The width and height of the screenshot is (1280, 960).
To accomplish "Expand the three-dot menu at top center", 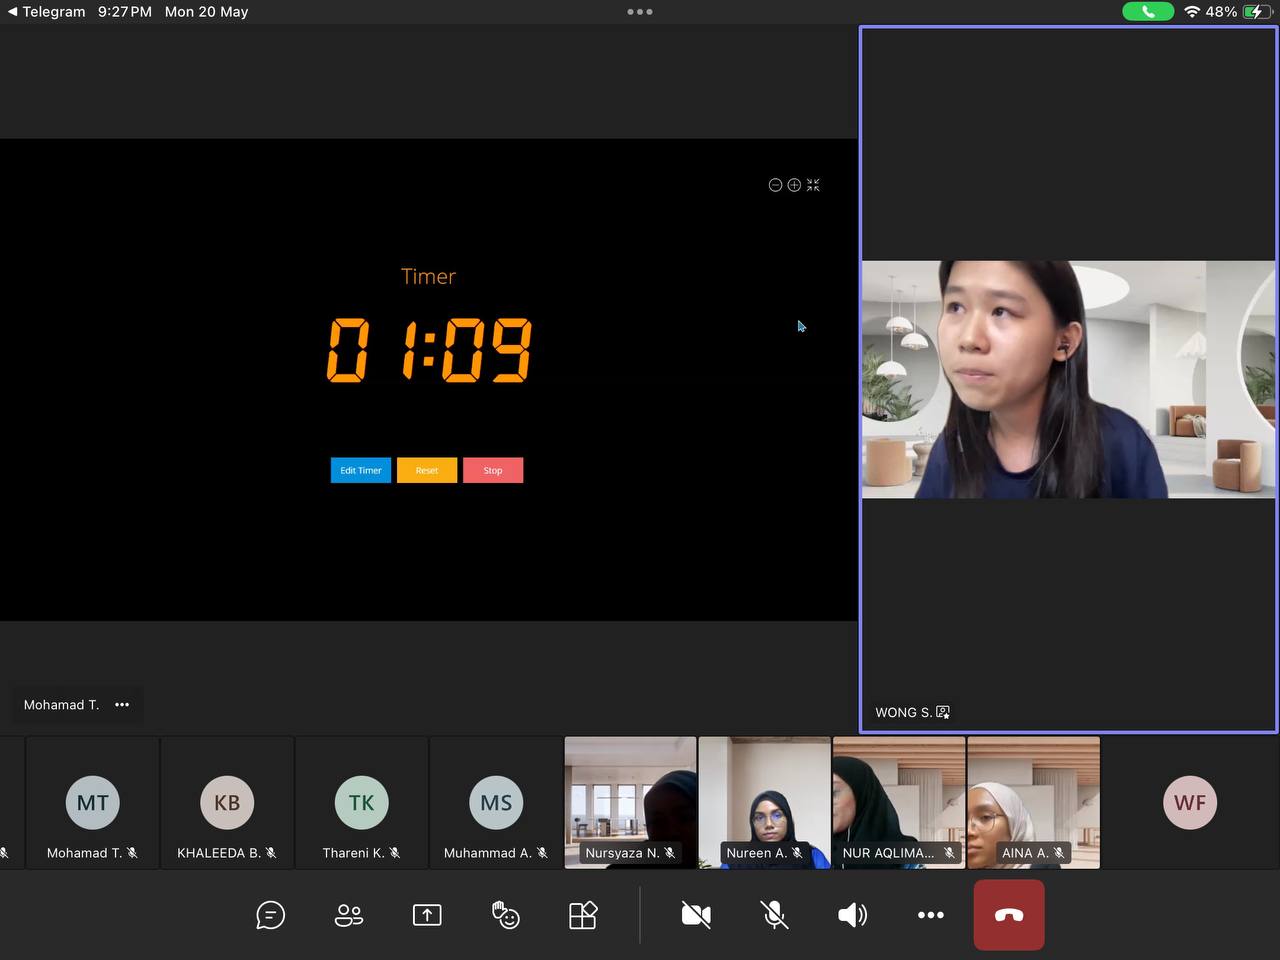I will click(640, 12).
